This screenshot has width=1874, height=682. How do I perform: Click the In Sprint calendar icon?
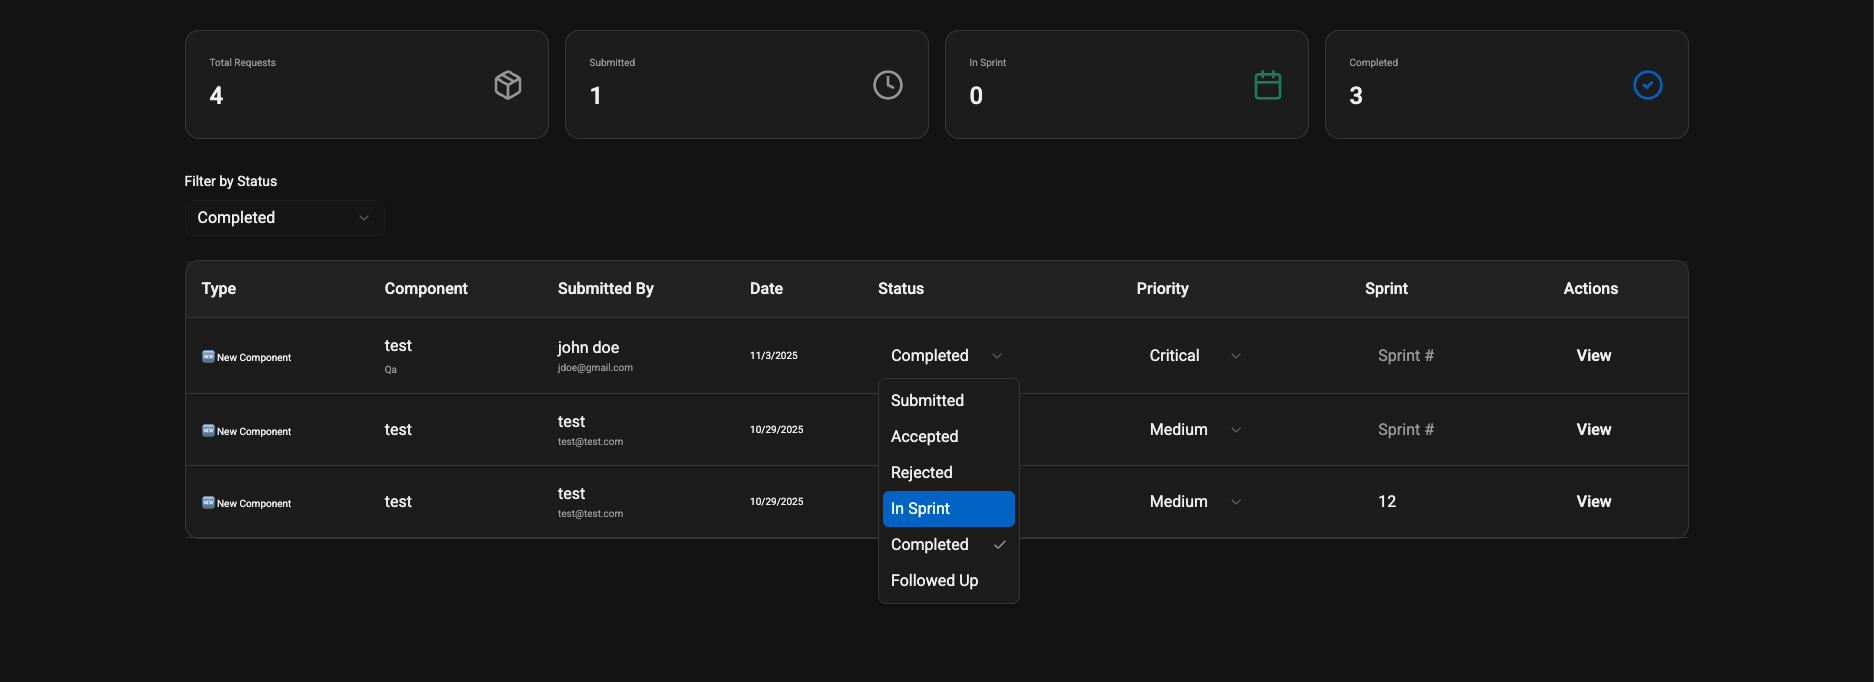pyautogui.click(x=1268, y=85)
